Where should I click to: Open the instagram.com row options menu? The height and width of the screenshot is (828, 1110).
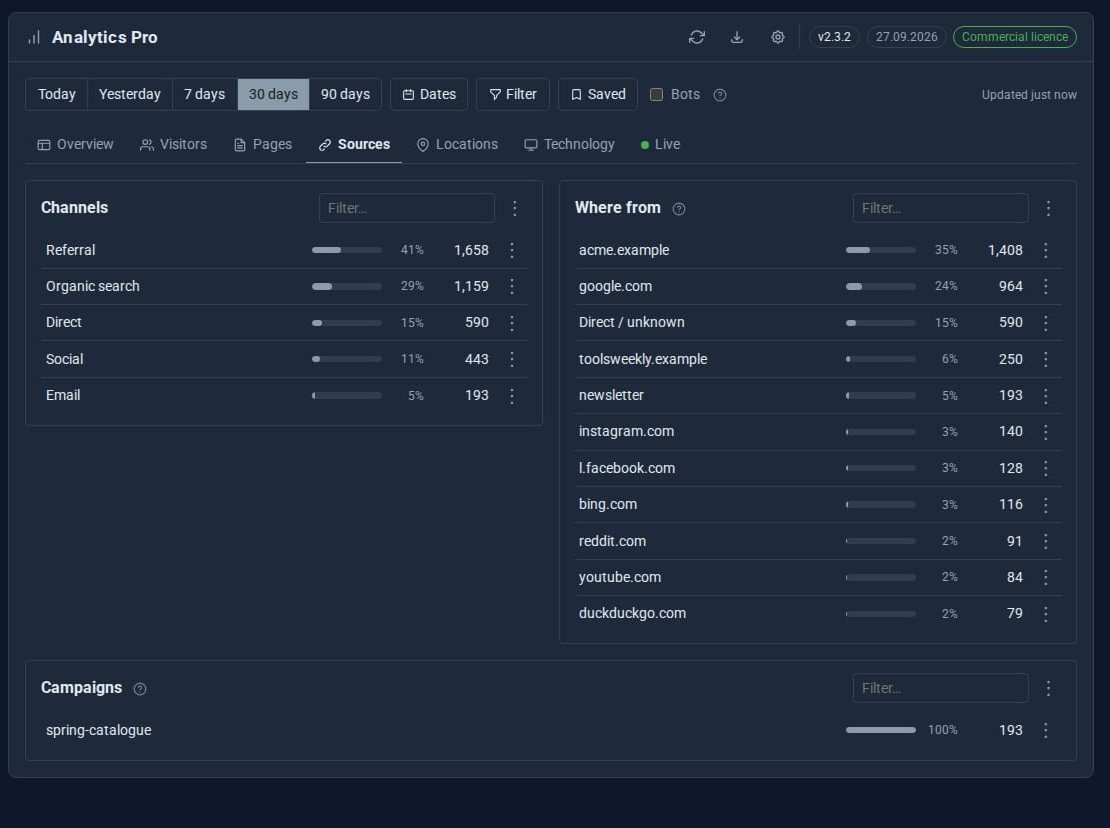click(1046, 432)
